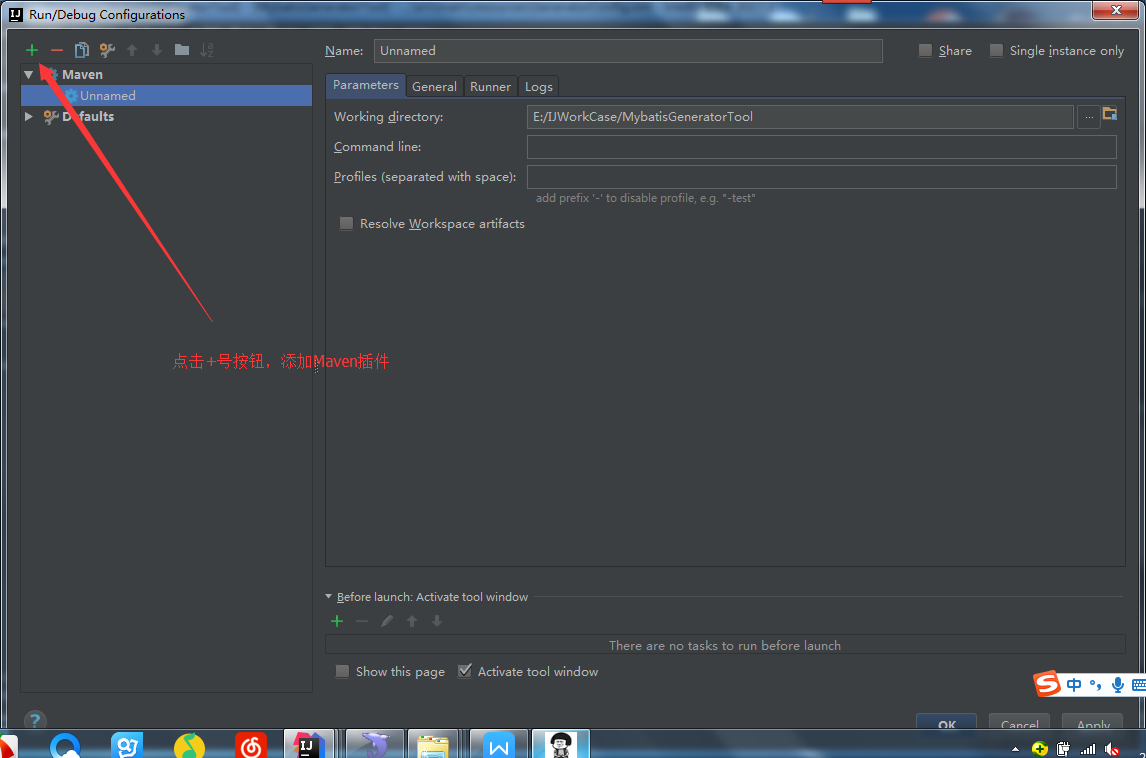The image size is (1146, 758).
Task: Click the Apply button
Action: (x=1093, y=722)
